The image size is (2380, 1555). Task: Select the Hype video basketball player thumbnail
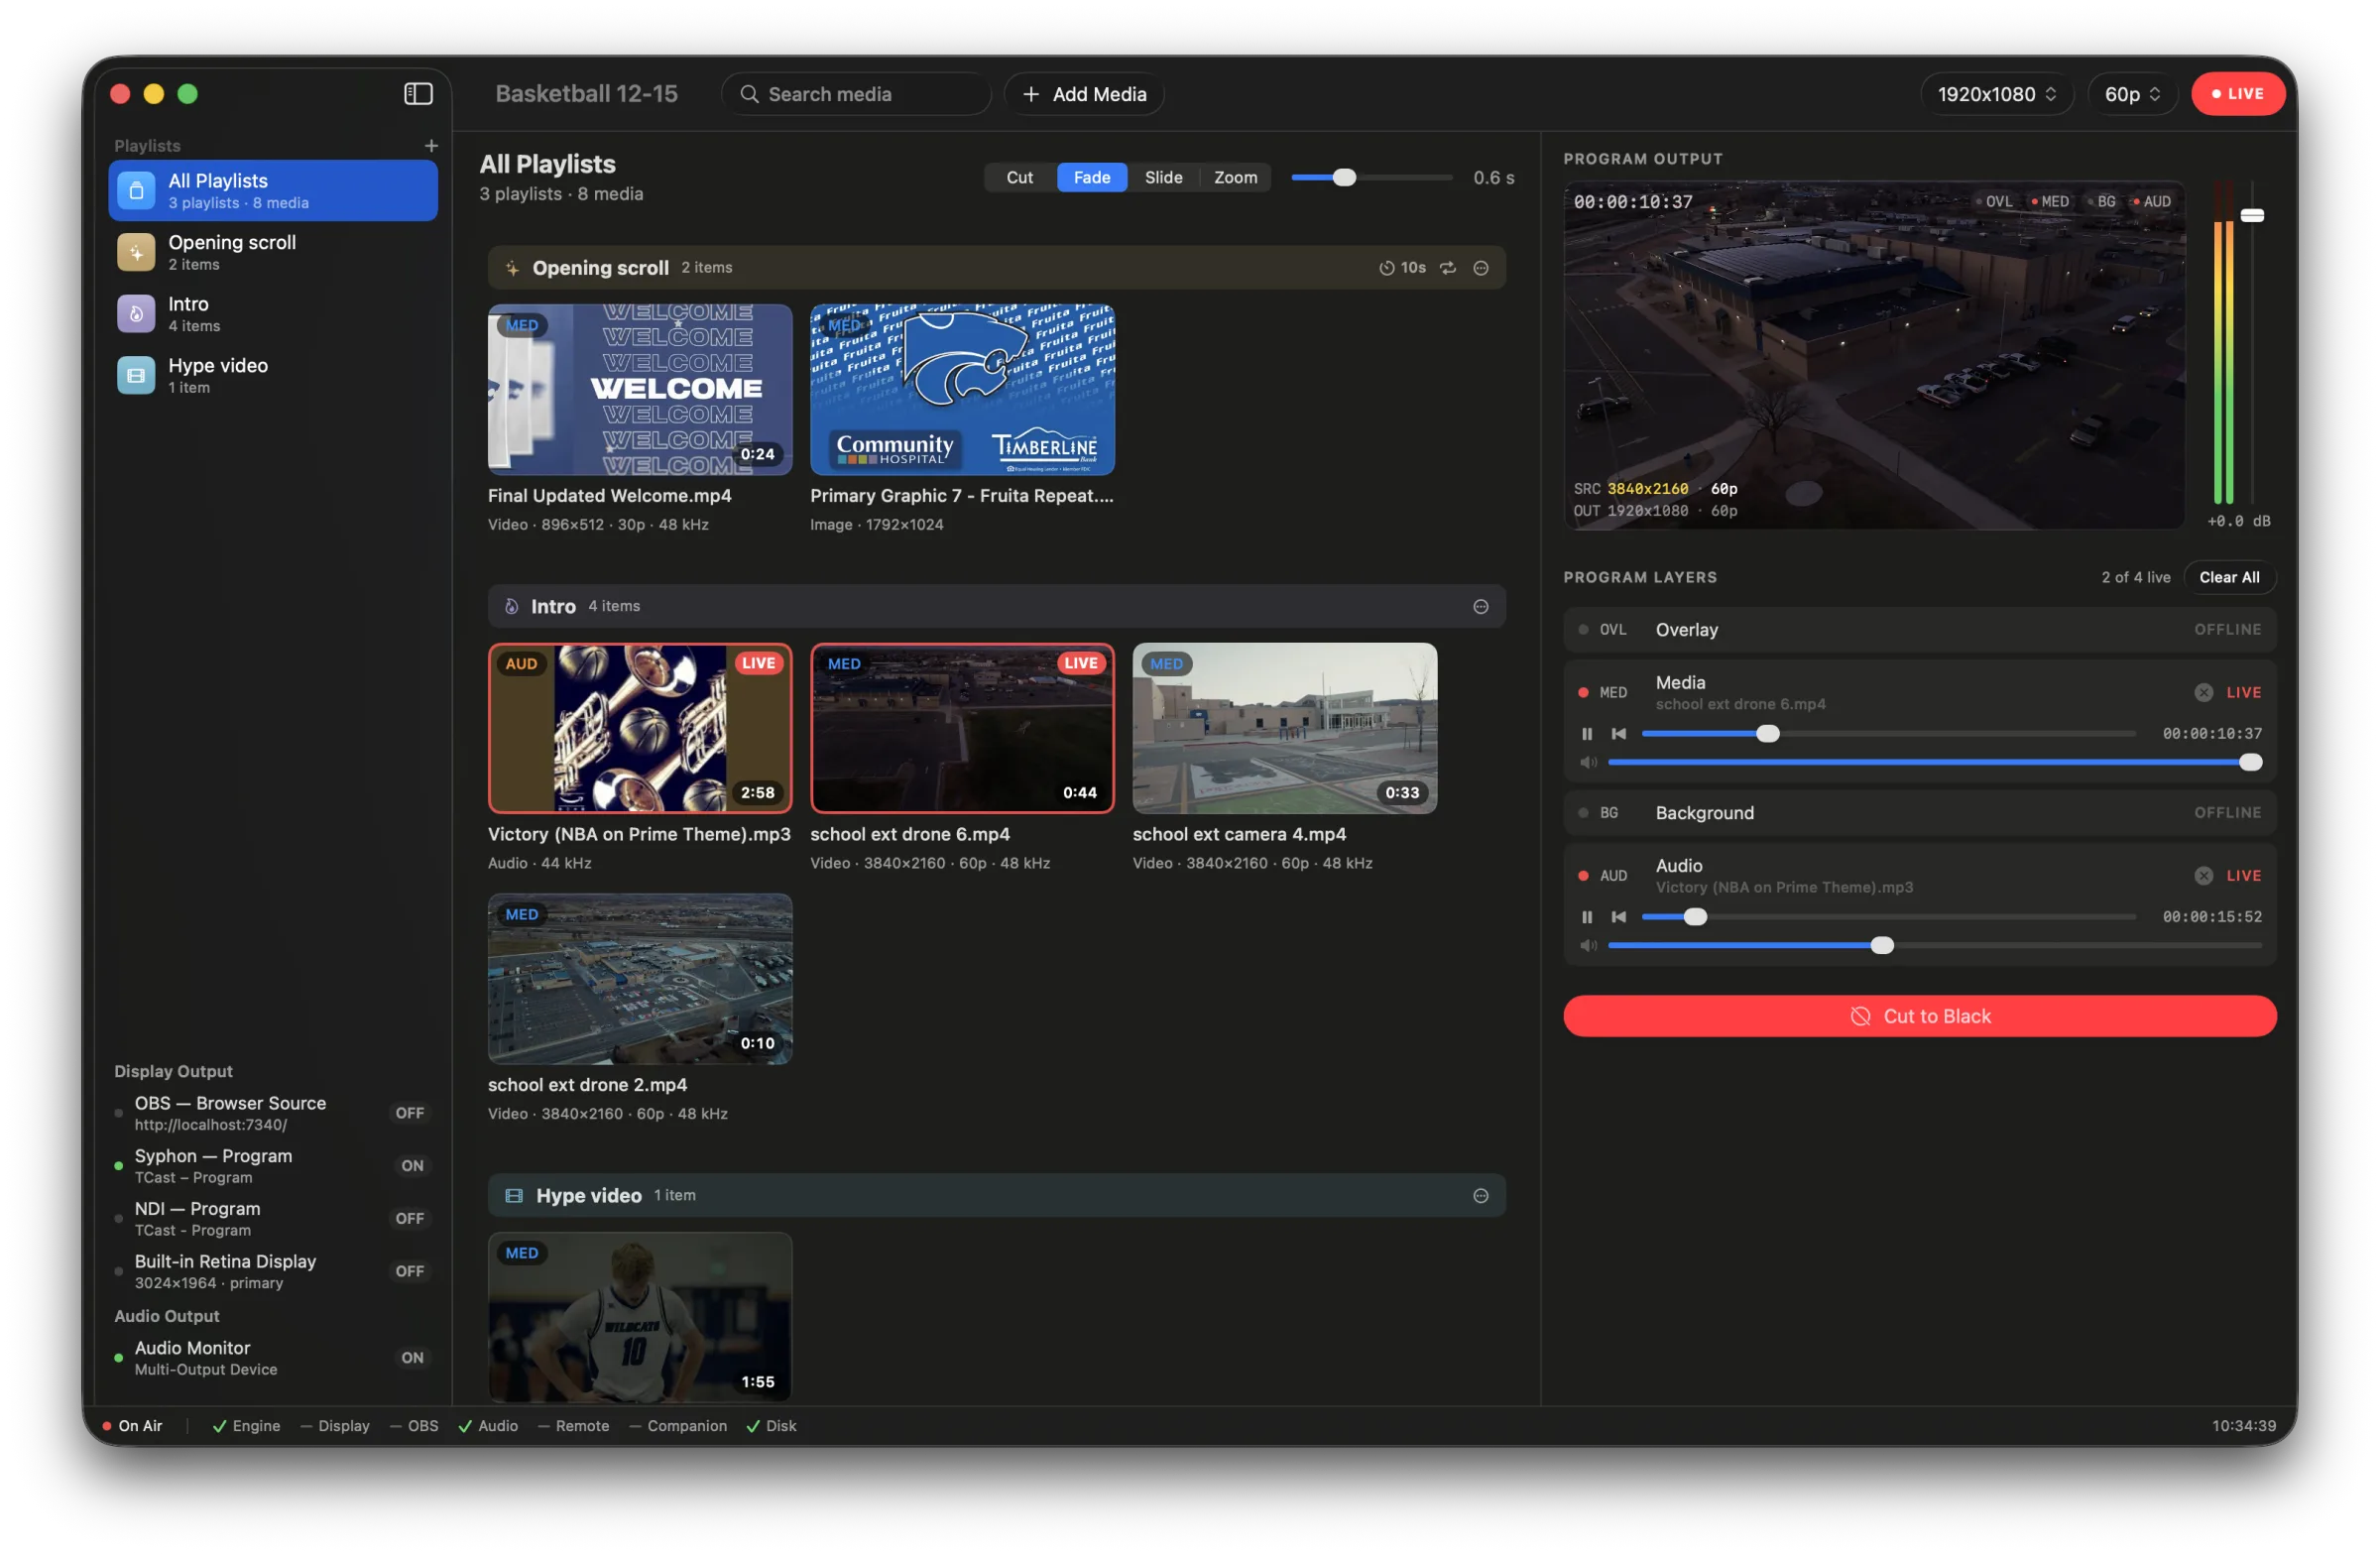(x=640, y=1318)
